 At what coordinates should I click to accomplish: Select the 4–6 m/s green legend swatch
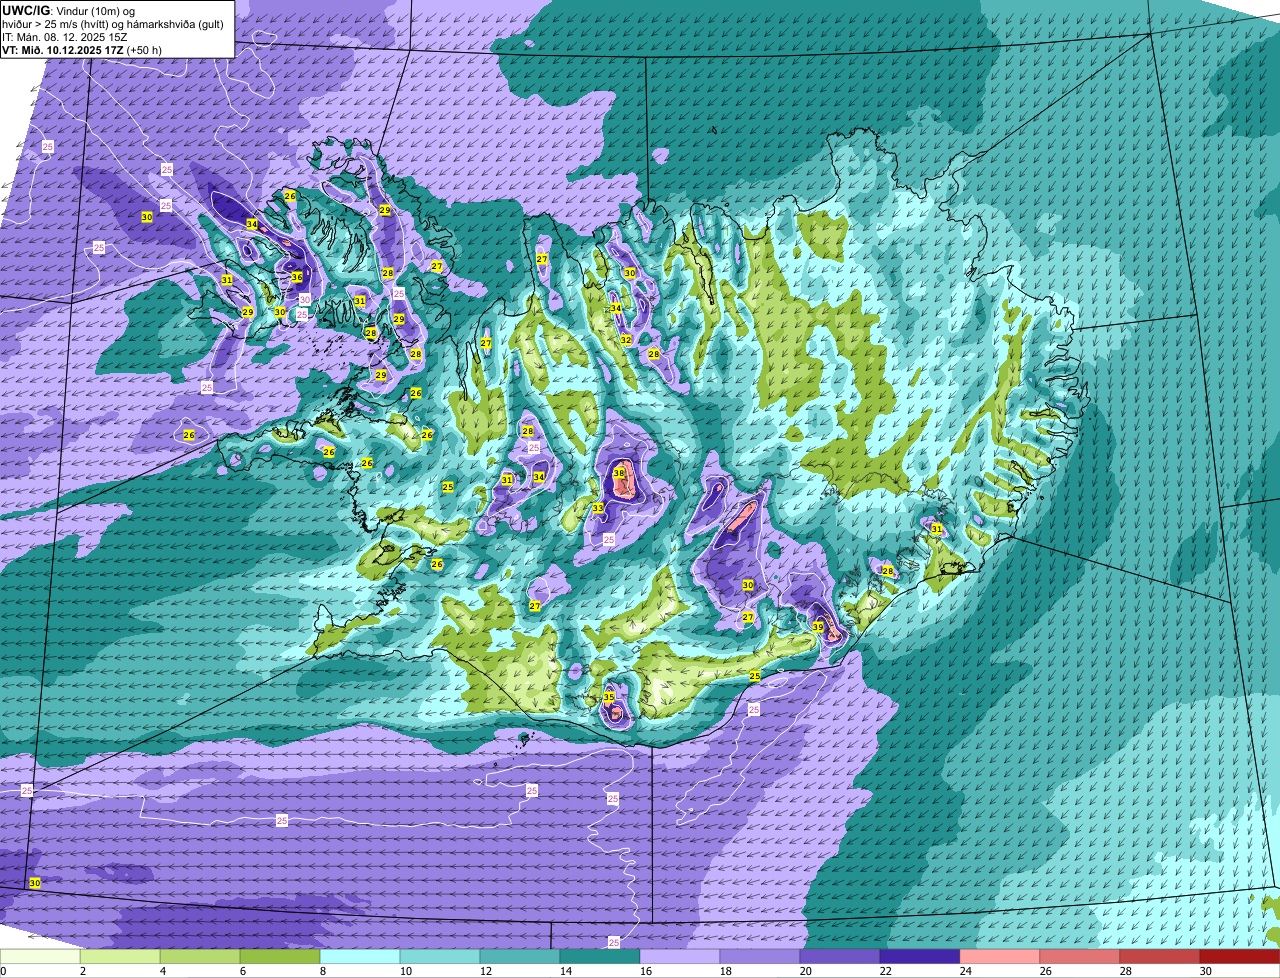(x=200, y=957)
